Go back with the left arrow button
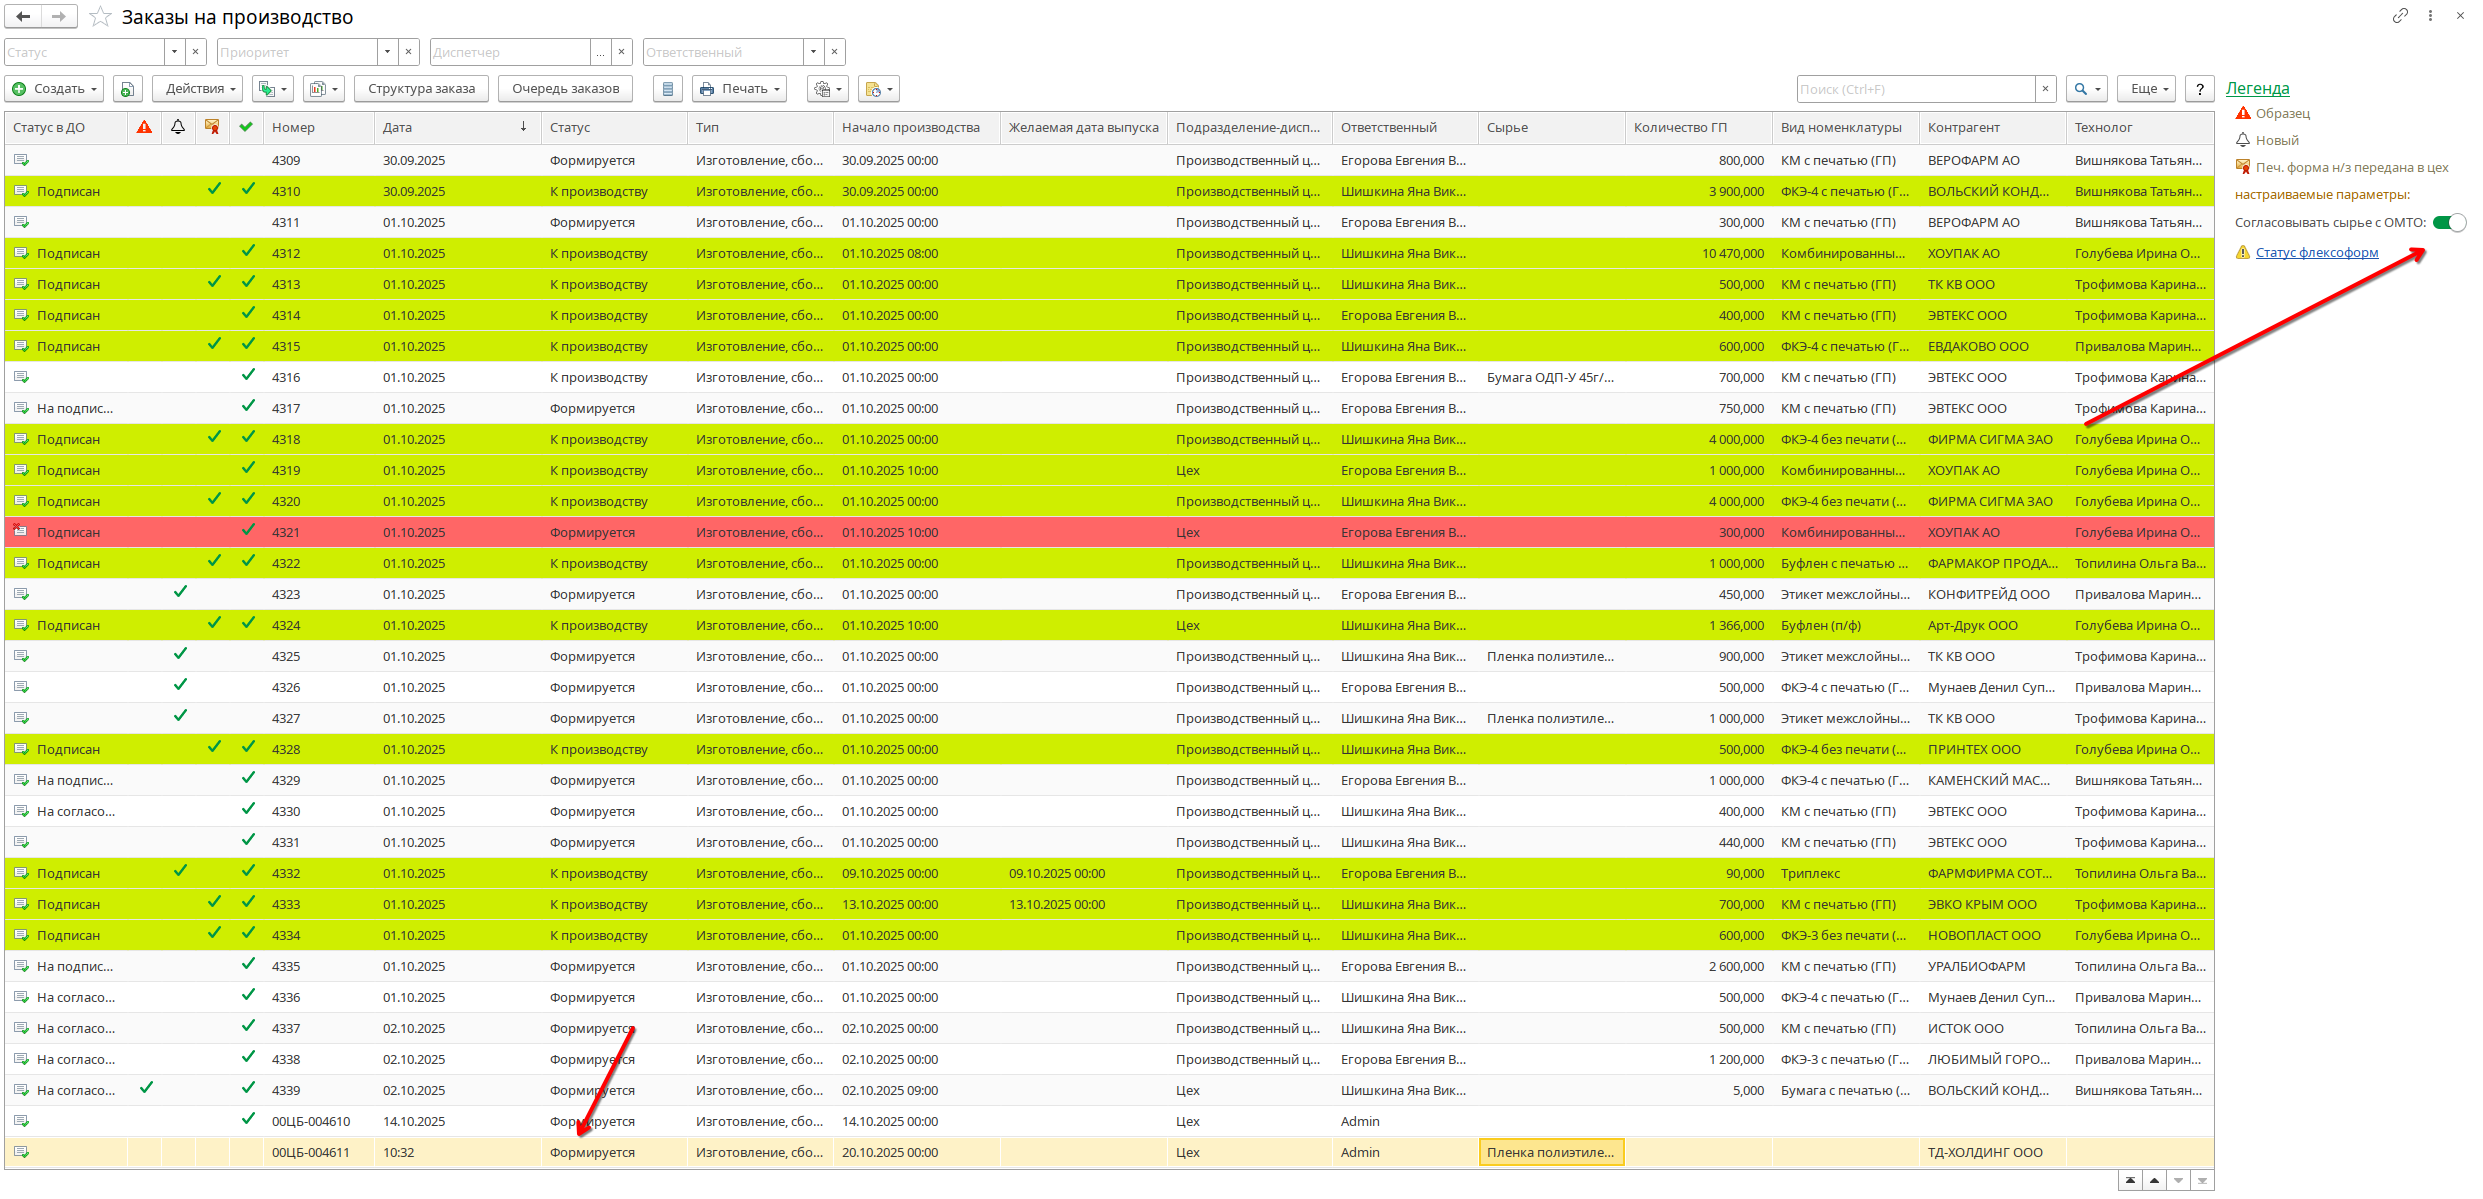2483x1199 pixels. (23, 17)
